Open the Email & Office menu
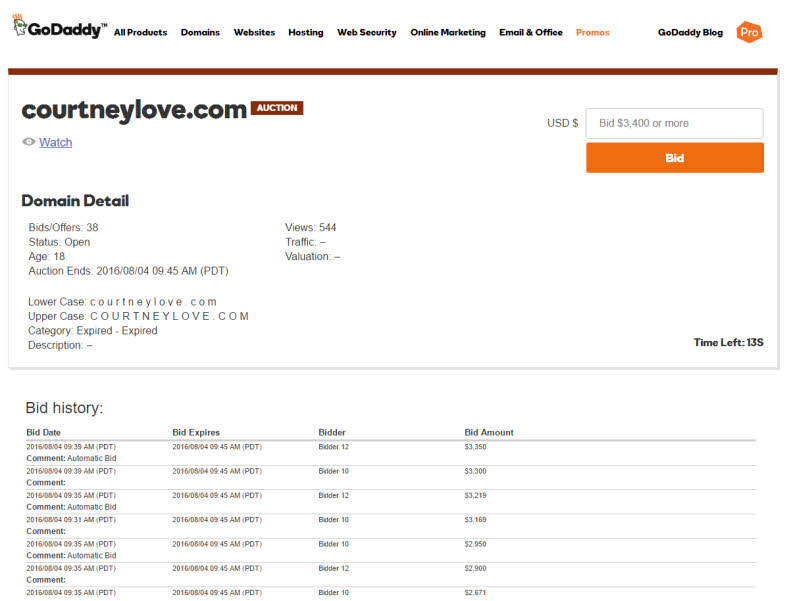 tap(531, 32)
